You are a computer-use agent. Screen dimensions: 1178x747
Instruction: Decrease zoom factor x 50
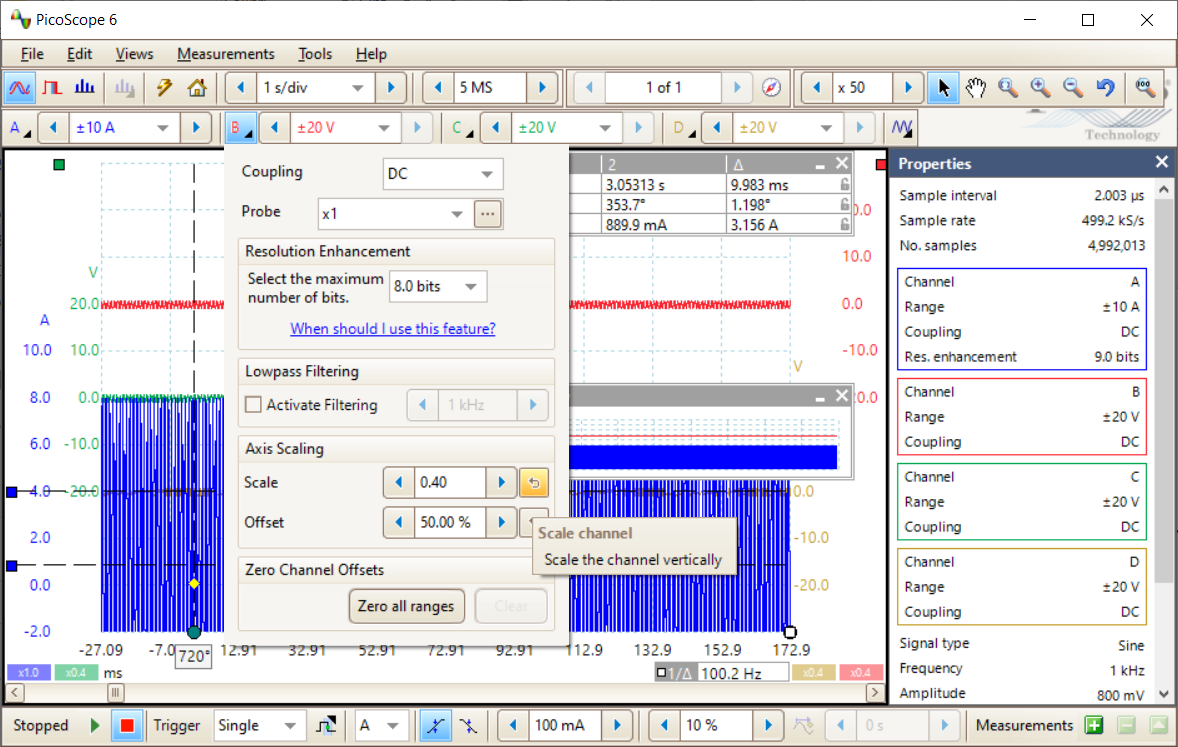pyautogui.click(x=817, y=88)
